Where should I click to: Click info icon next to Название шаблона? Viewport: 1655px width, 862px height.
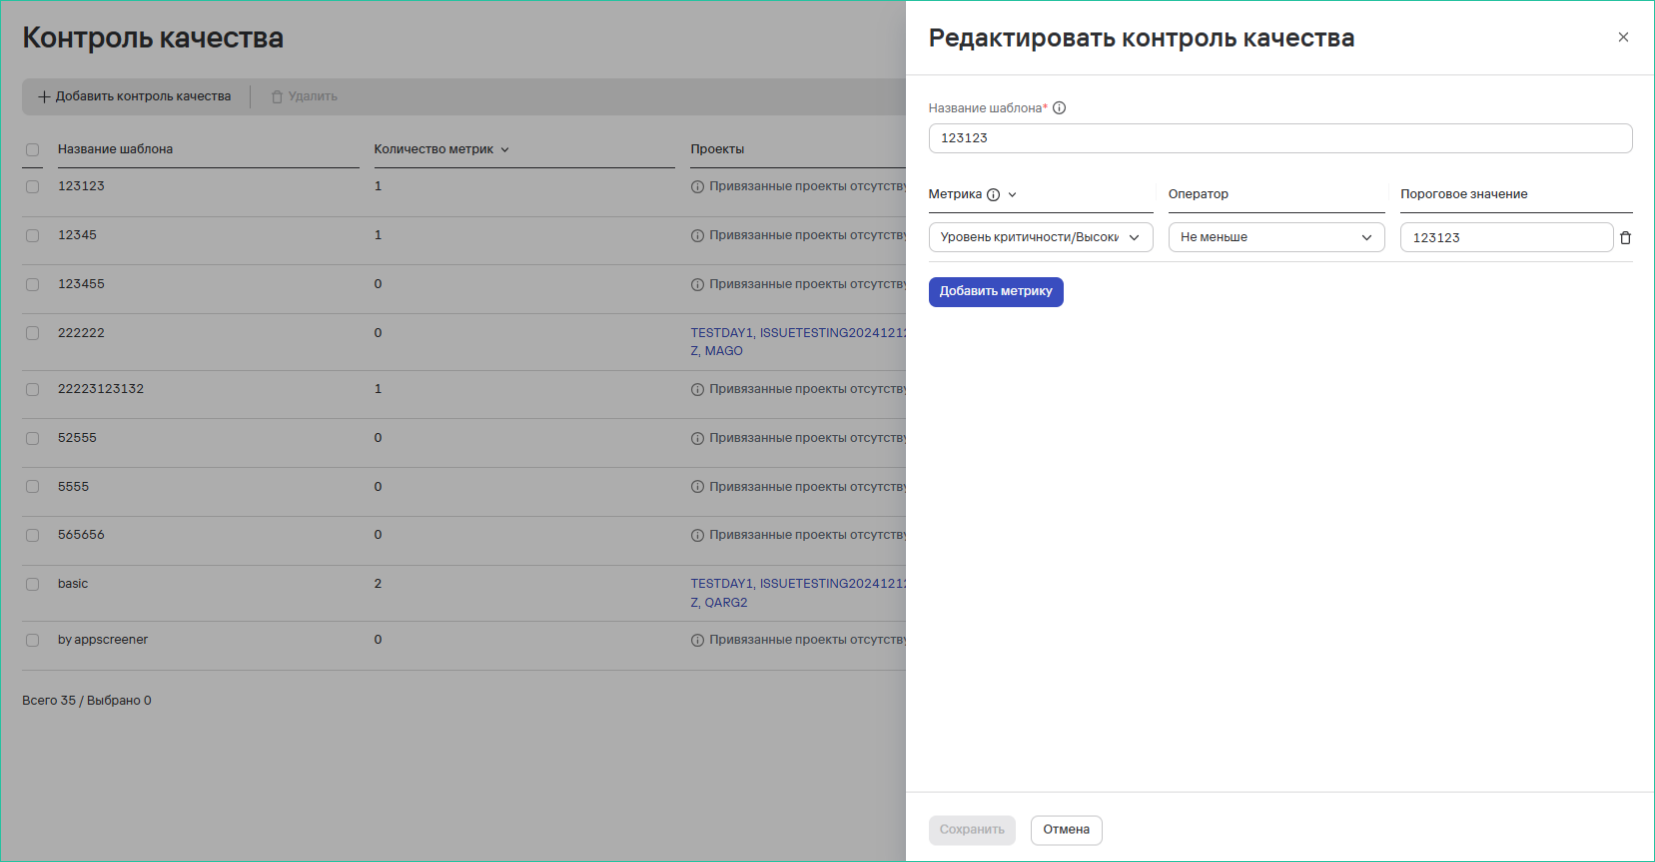point(1059,108)
